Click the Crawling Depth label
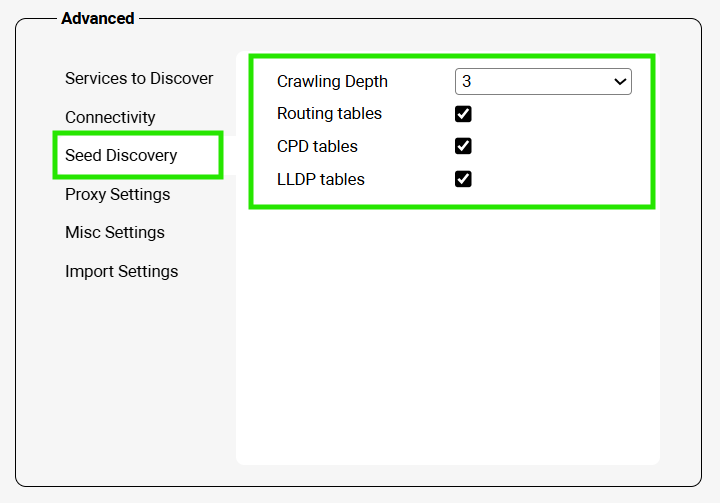720x503 pixels. tap(332, 82)
